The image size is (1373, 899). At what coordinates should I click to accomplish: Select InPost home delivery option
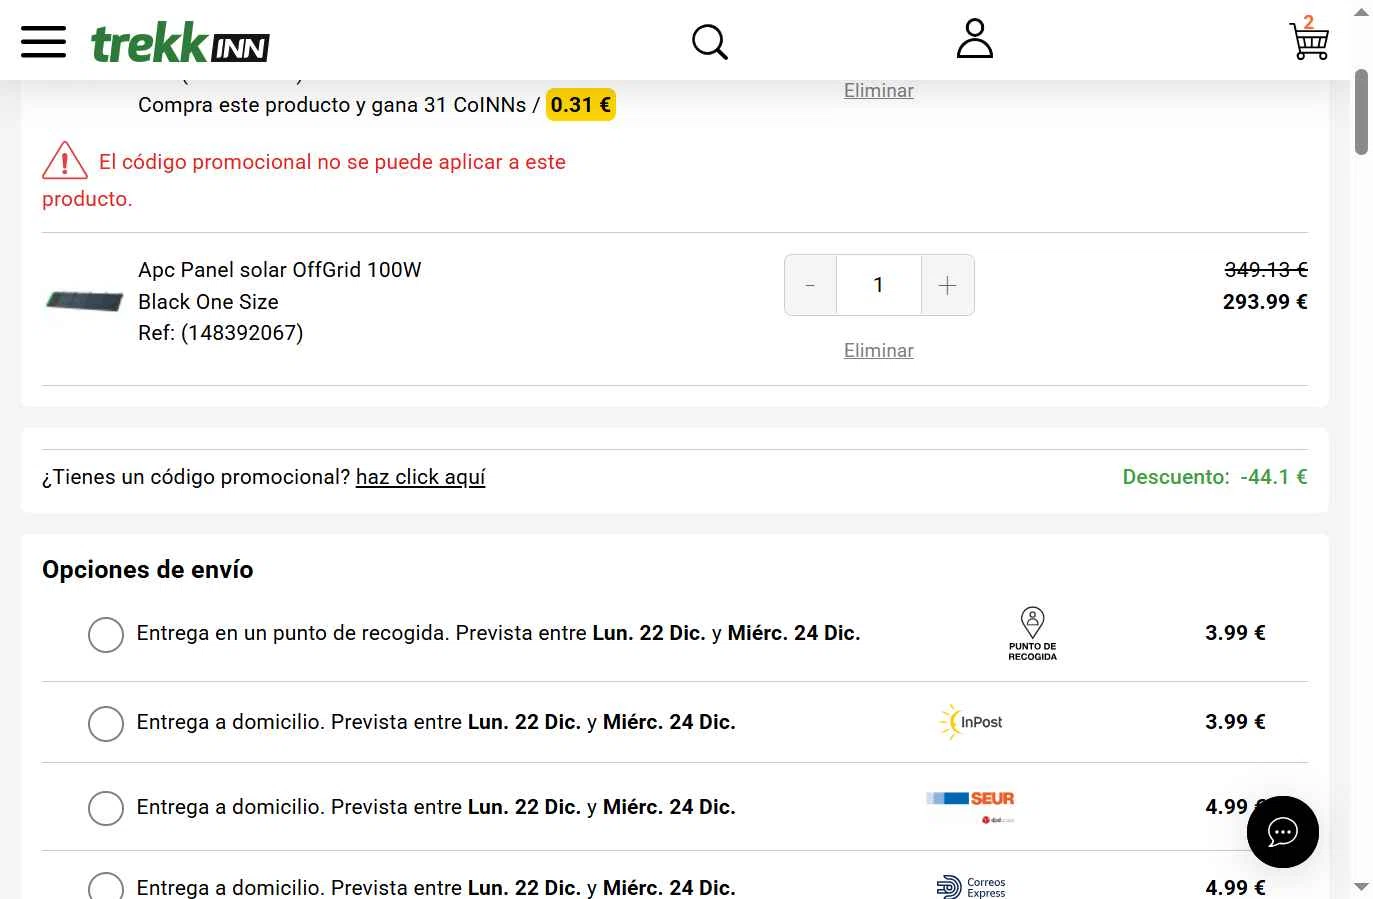coord(106,723)
